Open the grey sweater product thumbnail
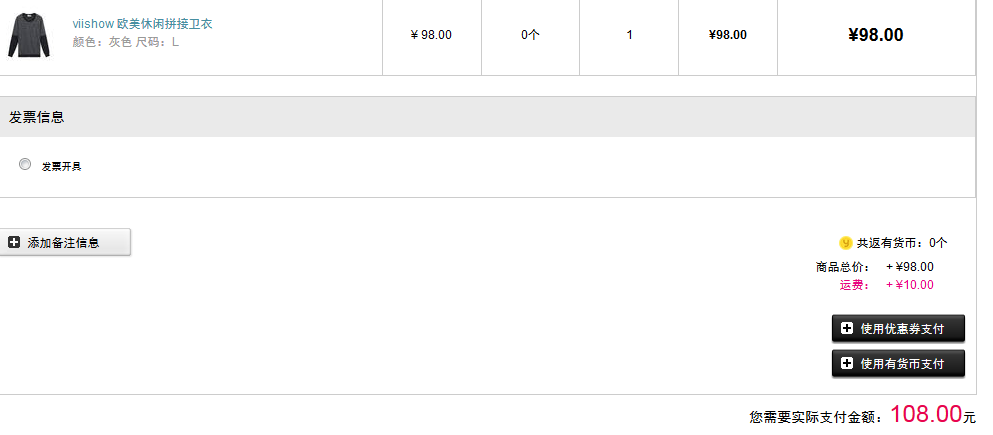This screenshot has width=993, height=435. pyautogui.click(x=29, y=35)
